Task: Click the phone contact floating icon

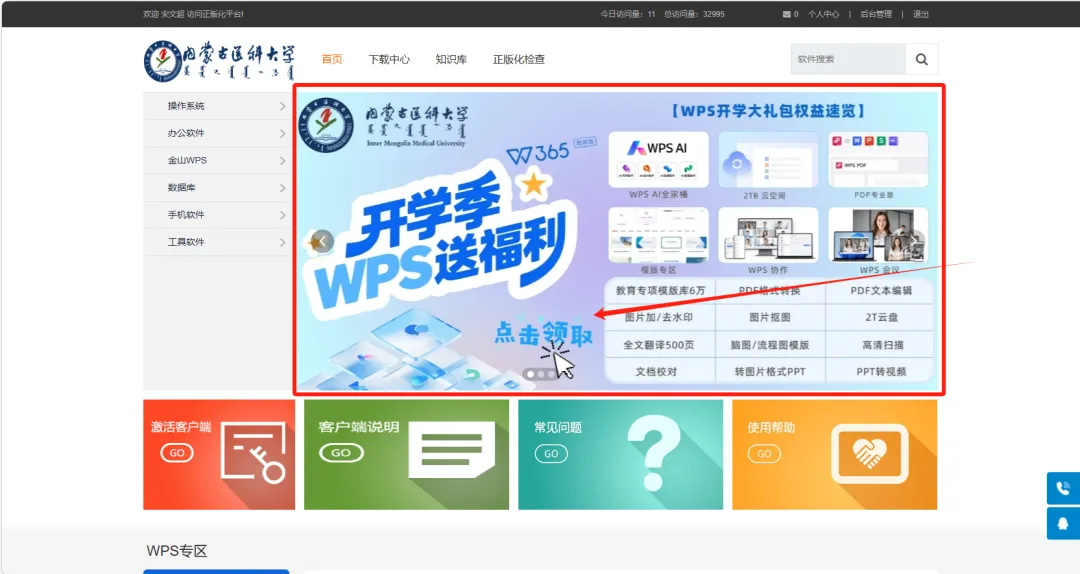Action: click(1063, 488)
